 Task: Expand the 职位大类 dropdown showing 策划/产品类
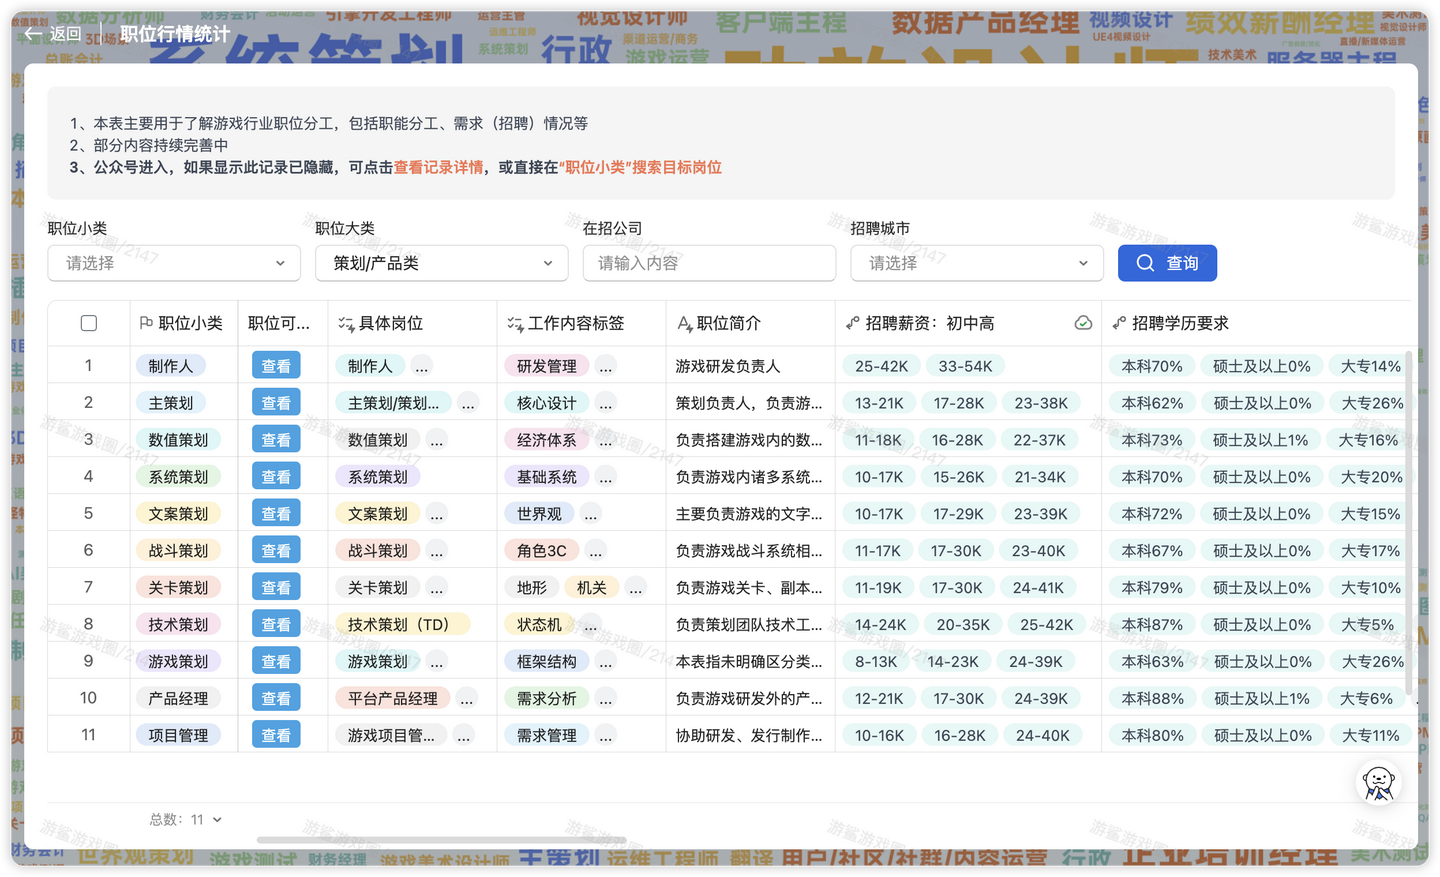click(x=442, y=263)
